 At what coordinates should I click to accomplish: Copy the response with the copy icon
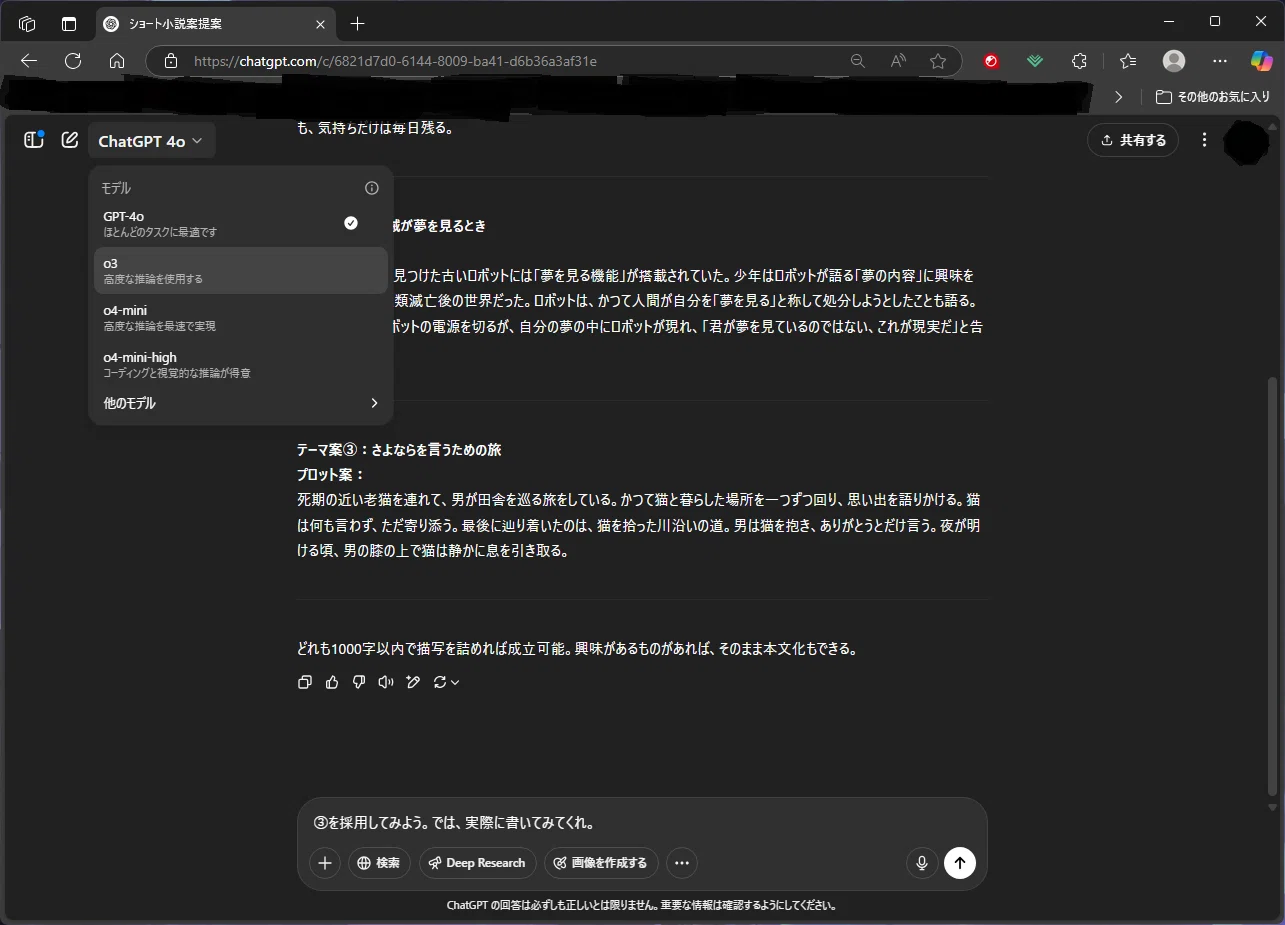click(305, 682)
